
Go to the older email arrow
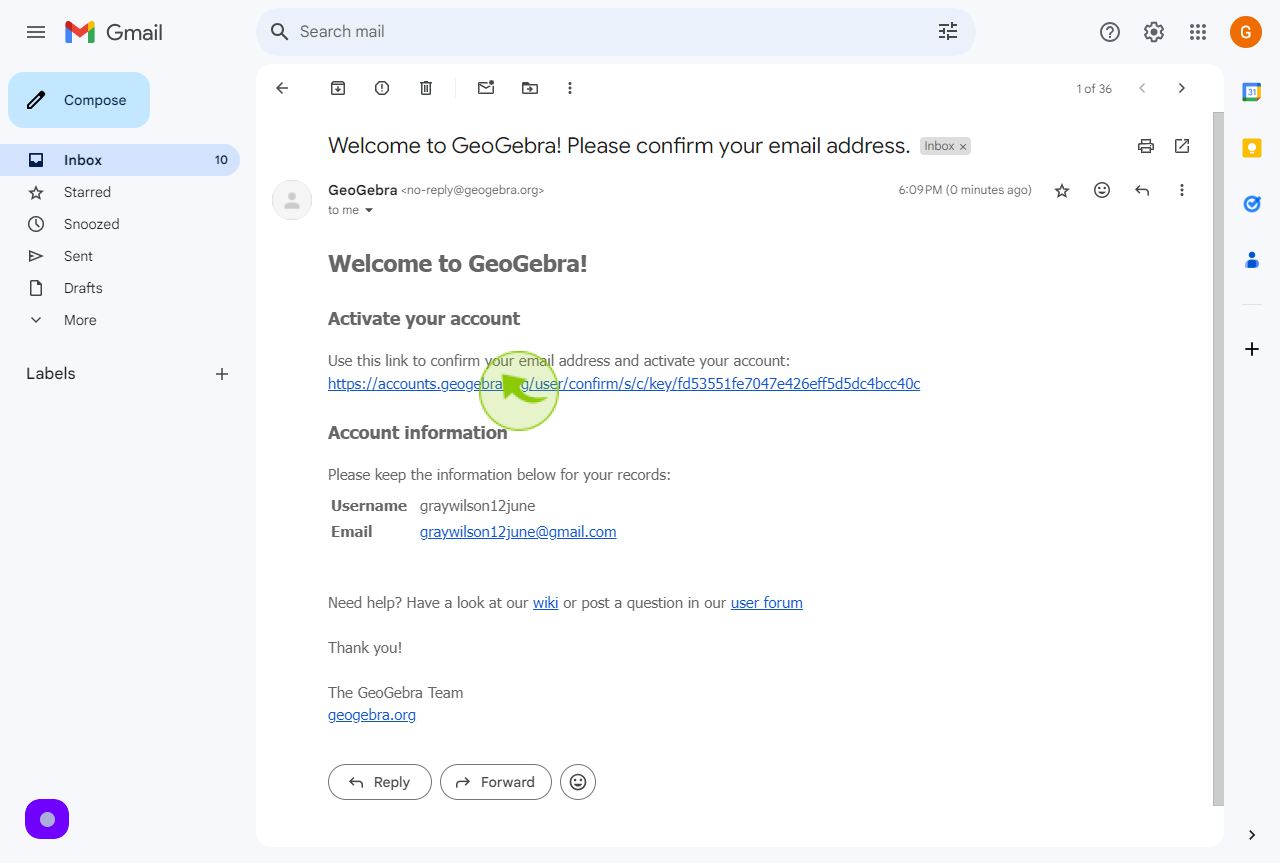coord(1182,88)
